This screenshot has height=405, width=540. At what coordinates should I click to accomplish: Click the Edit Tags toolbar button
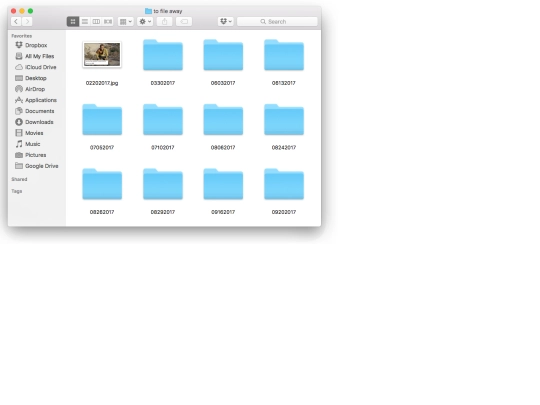(x=184, y=22)
